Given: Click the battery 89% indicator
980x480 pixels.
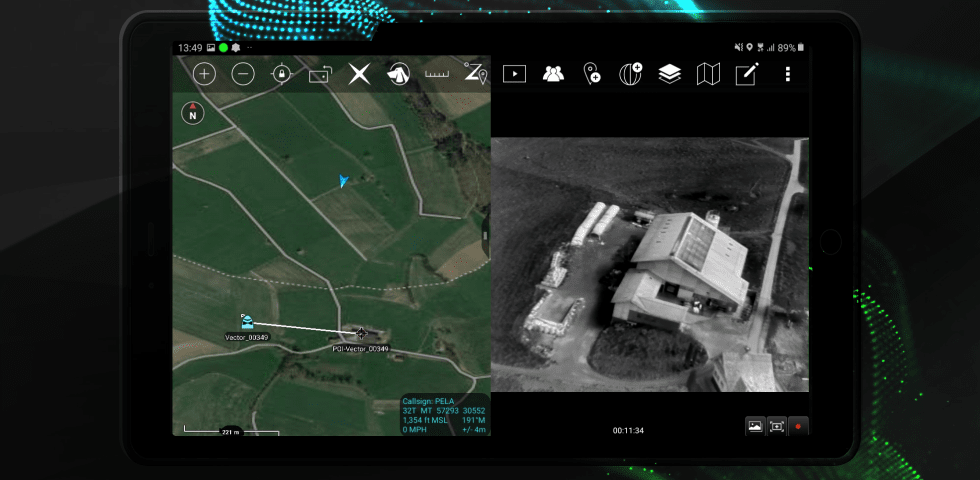Looking at the screenshot, I should pyautogui.click(x=791, y=48).
